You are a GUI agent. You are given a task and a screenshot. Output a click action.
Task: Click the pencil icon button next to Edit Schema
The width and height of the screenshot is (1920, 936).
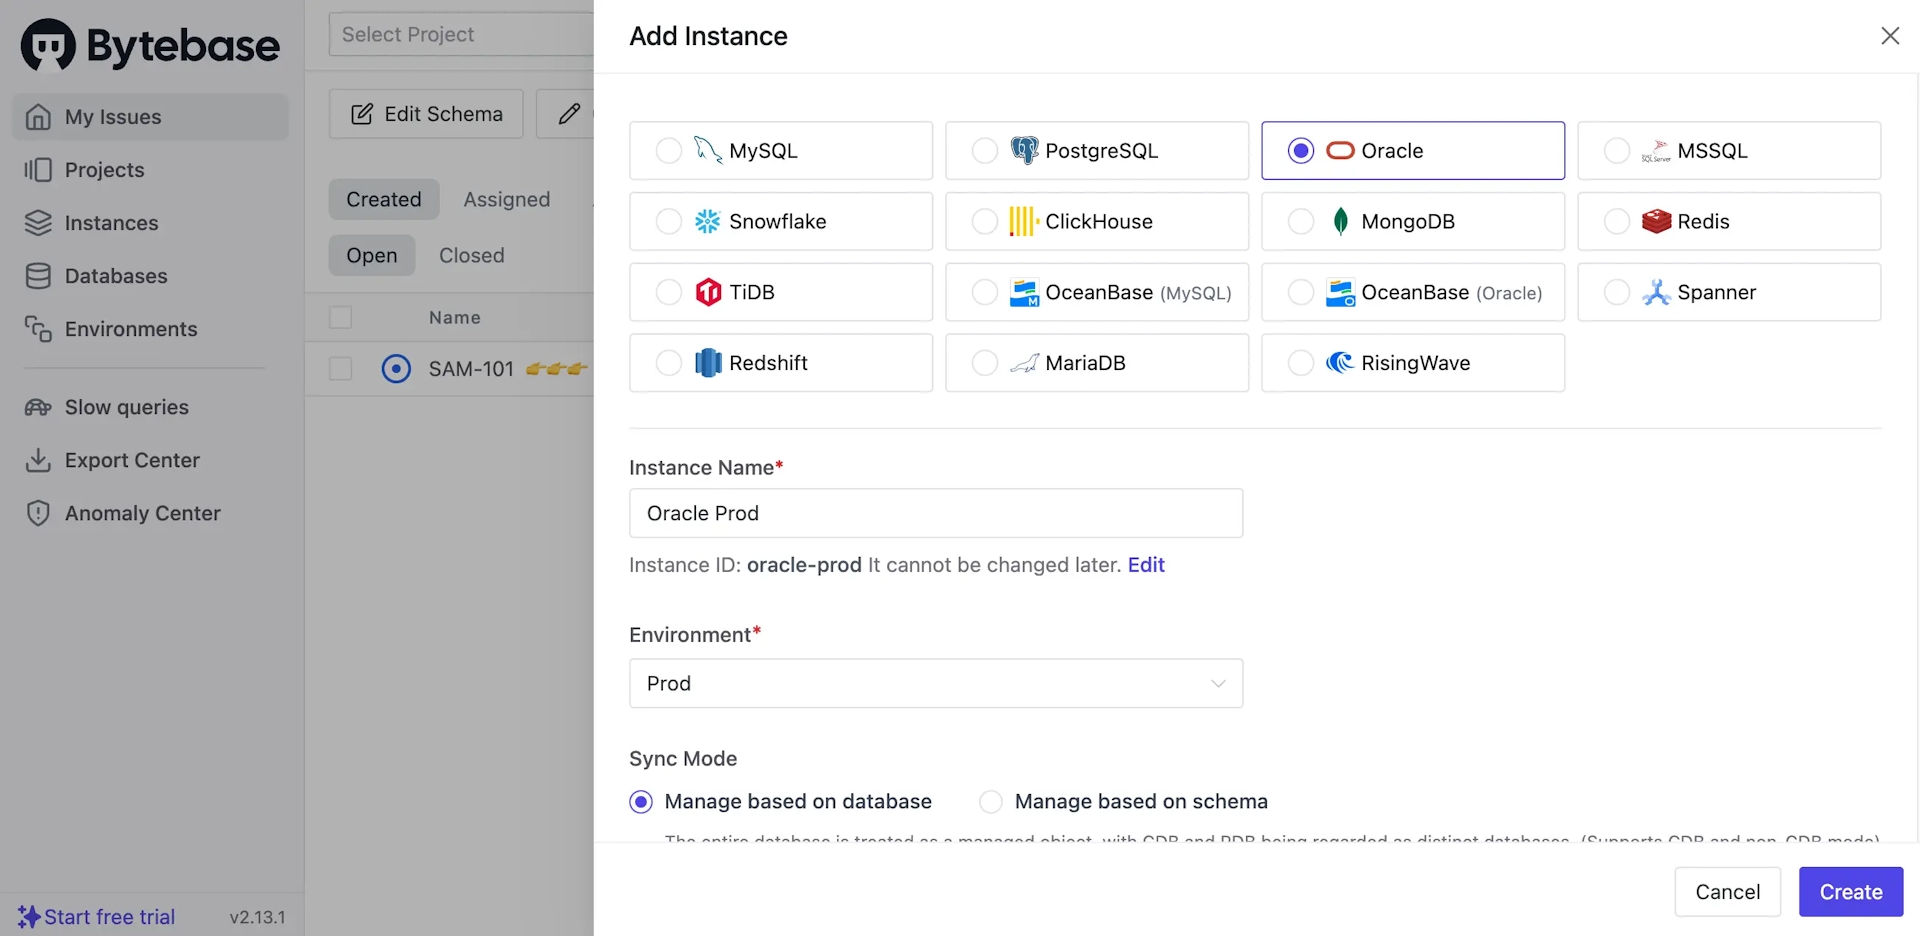(x=568, y=114)
